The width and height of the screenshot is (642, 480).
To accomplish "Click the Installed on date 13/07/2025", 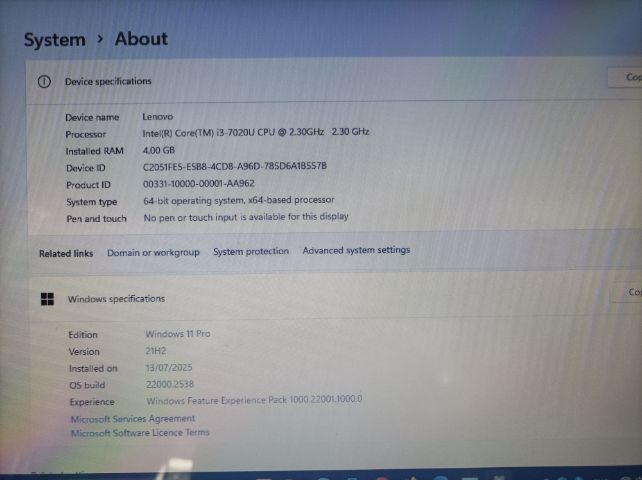I will [x=169, y=367].
